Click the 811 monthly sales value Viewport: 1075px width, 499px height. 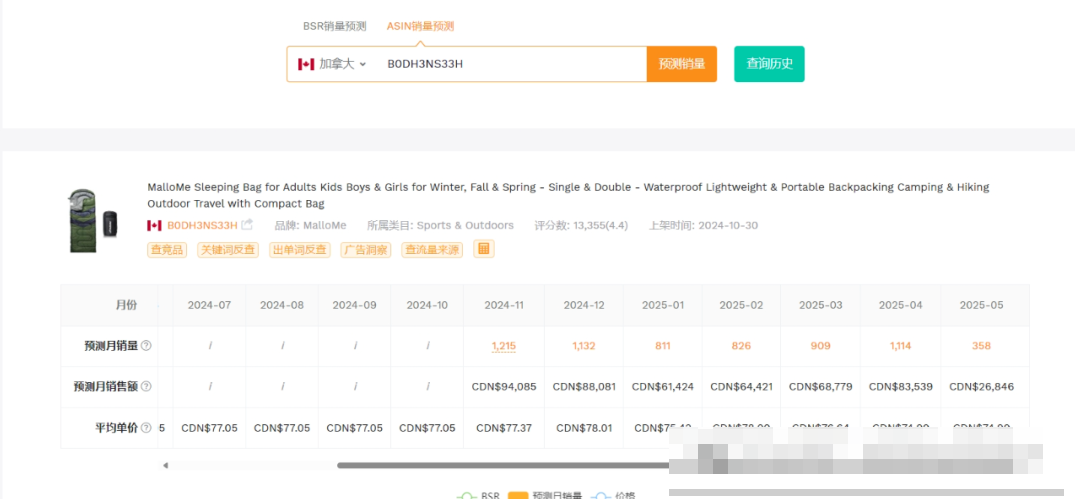point(662,346)
